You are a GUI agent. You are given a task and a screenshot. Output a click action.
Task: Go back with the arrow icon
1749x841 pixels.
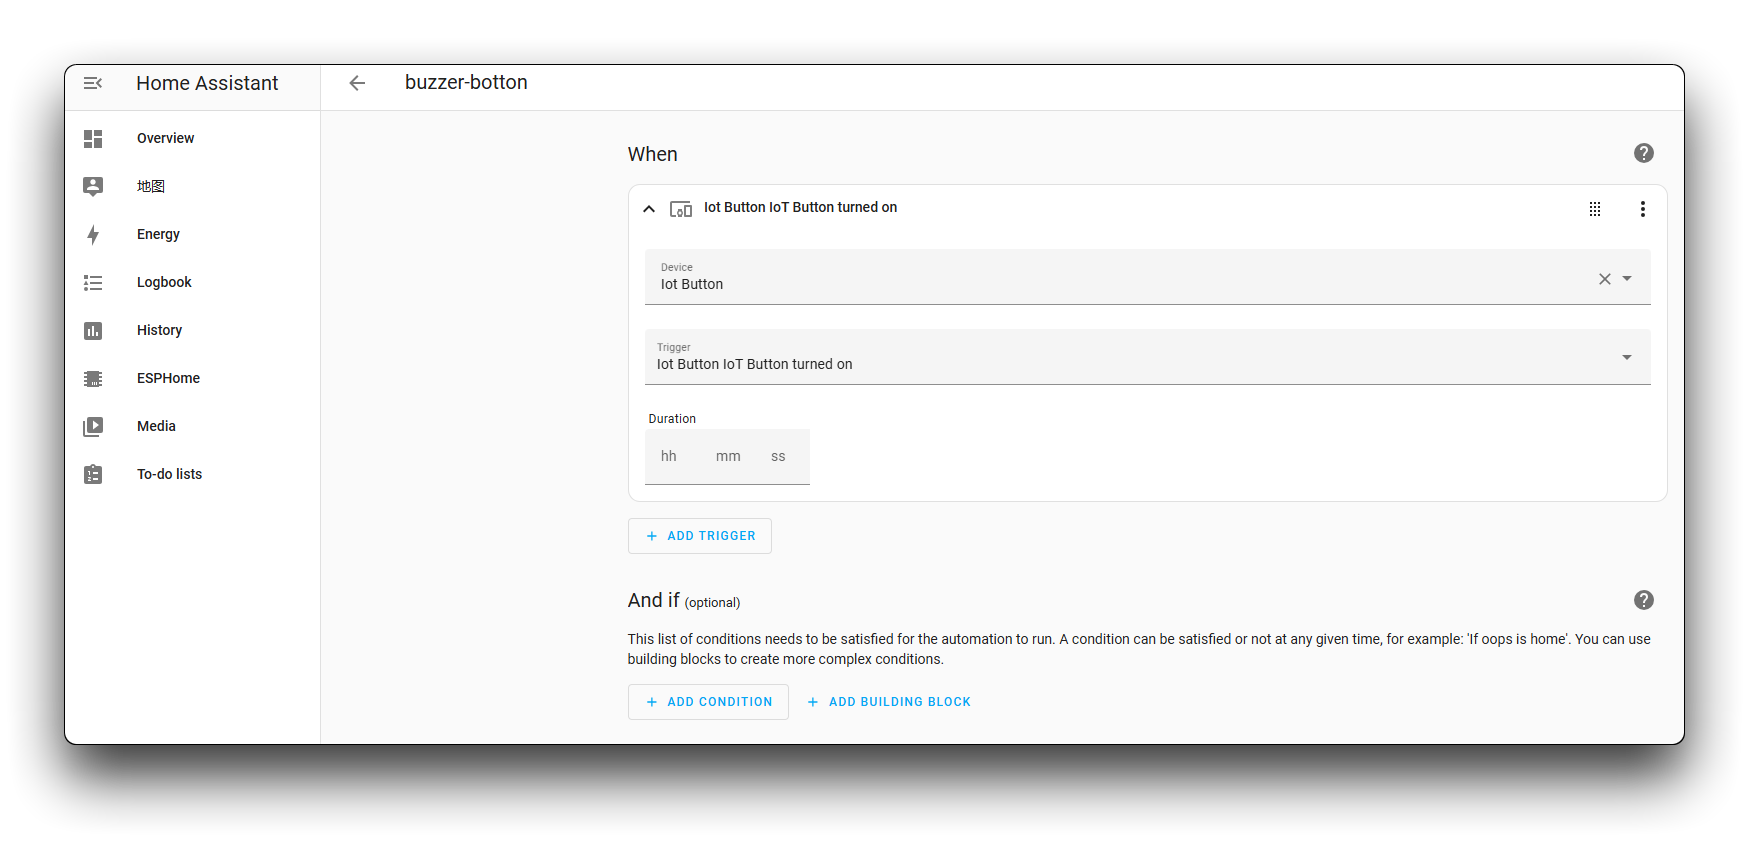pyautogui.click(x=357, y=83)
